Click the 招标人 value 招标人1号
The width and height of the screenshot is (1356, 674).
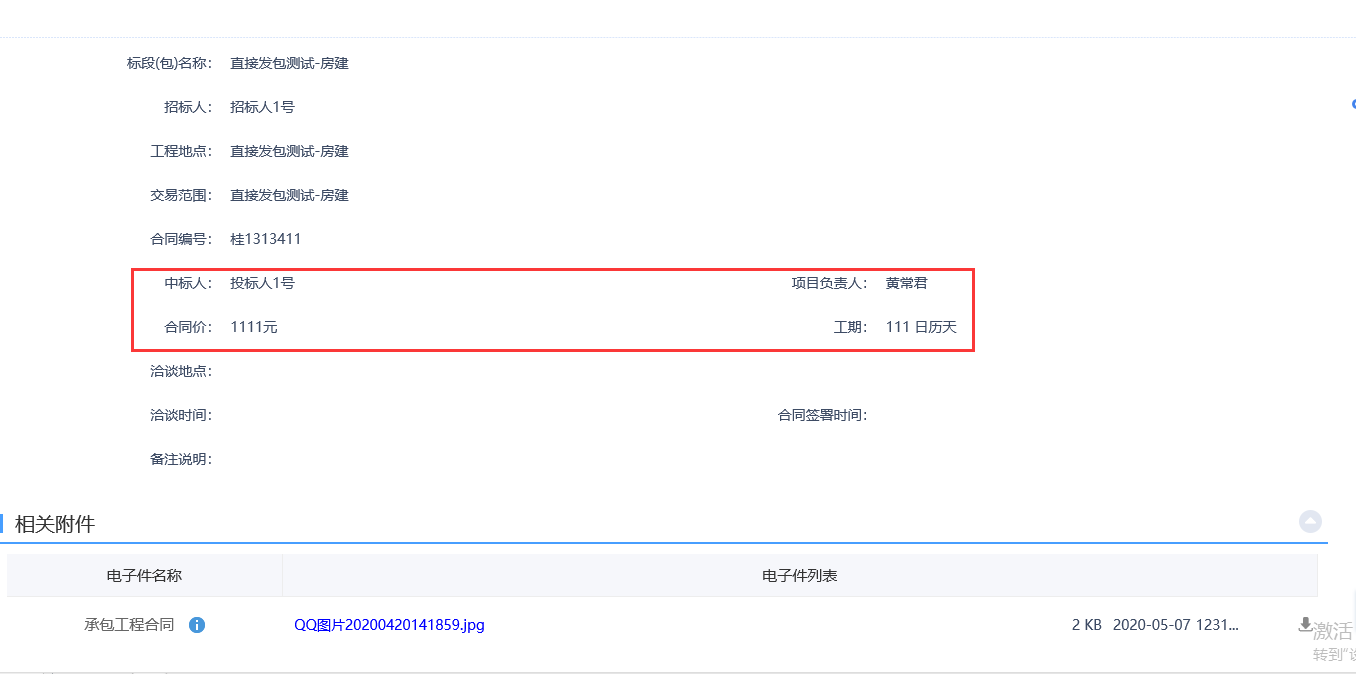(262, 107)
